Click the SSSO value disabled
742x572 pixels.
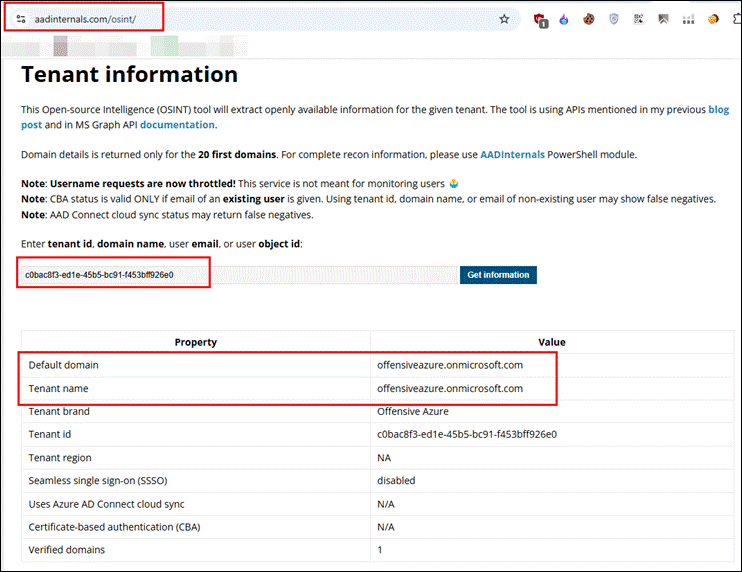coord(396,481)
